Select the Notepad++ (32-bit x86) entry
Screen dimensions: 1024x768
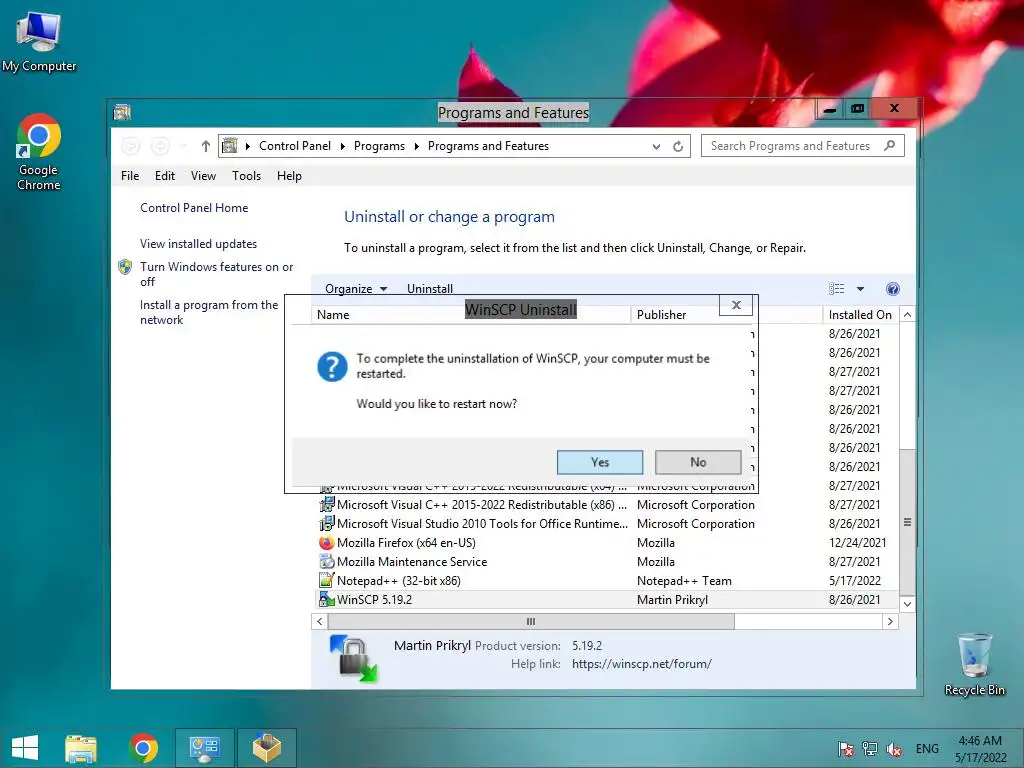pos(607,581)
